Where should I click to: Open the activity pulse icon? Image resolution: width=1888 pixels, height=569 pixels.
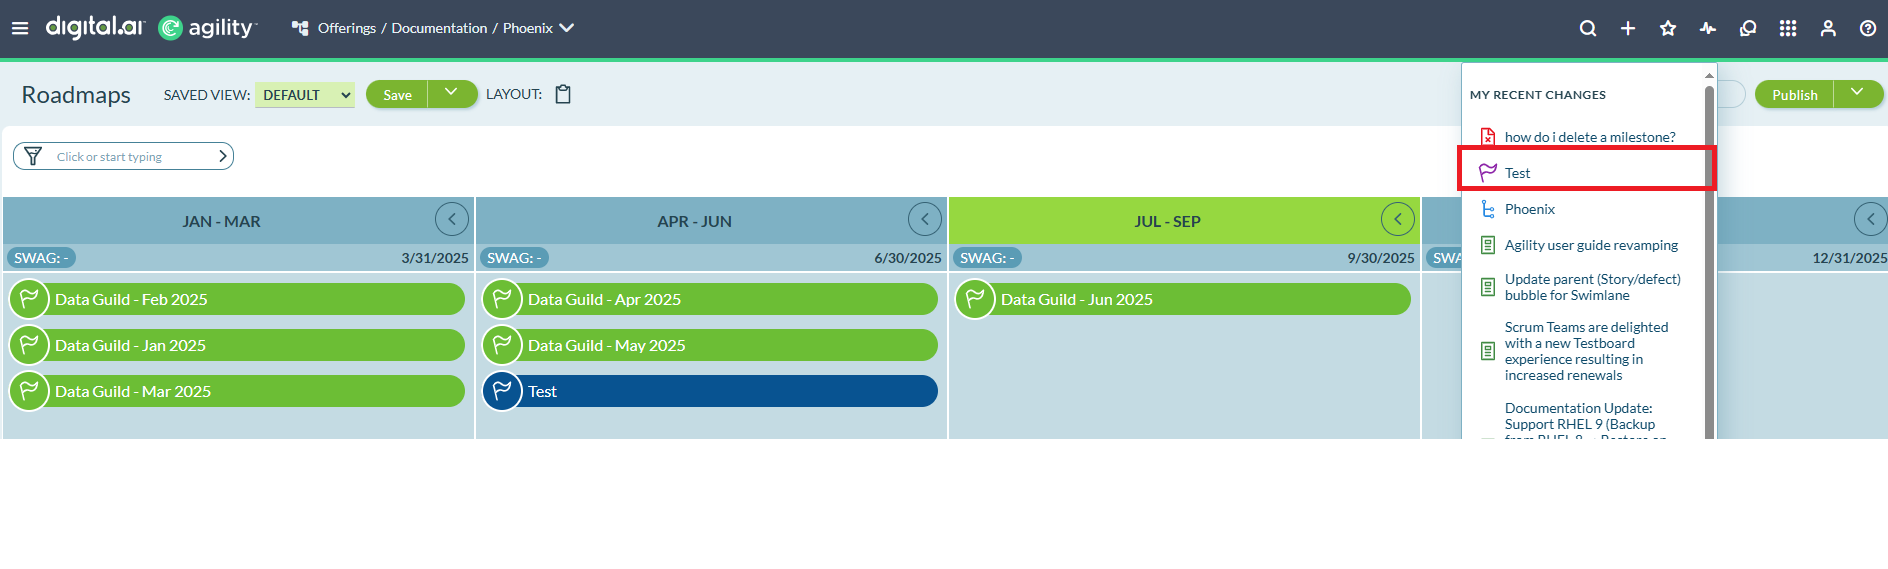pos(1708,28)
